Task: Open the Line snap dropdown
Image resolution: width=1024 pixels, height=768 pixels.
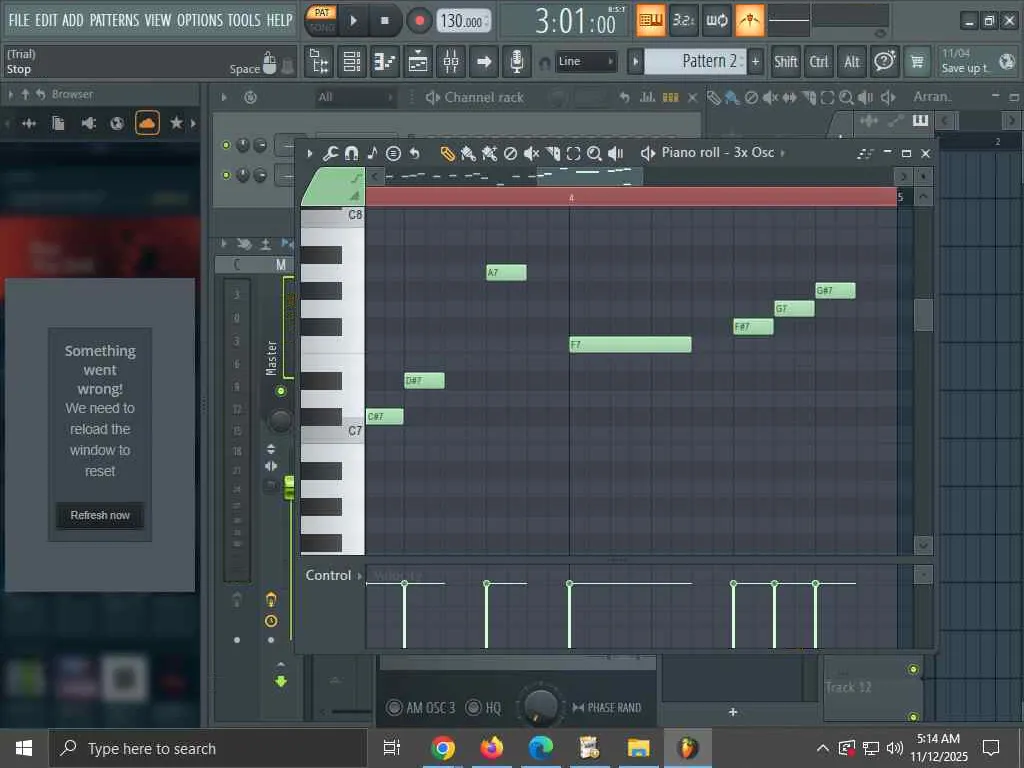Action: 586,61
